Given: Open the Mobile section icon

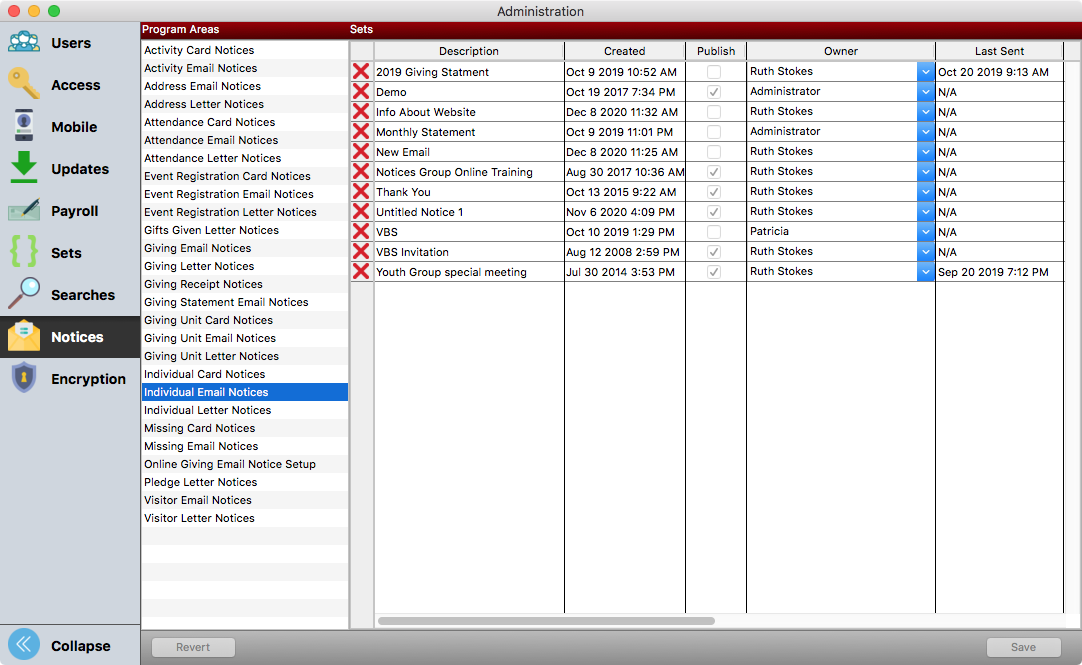Looking at the screenshot, I should click(x=24, y=127).
